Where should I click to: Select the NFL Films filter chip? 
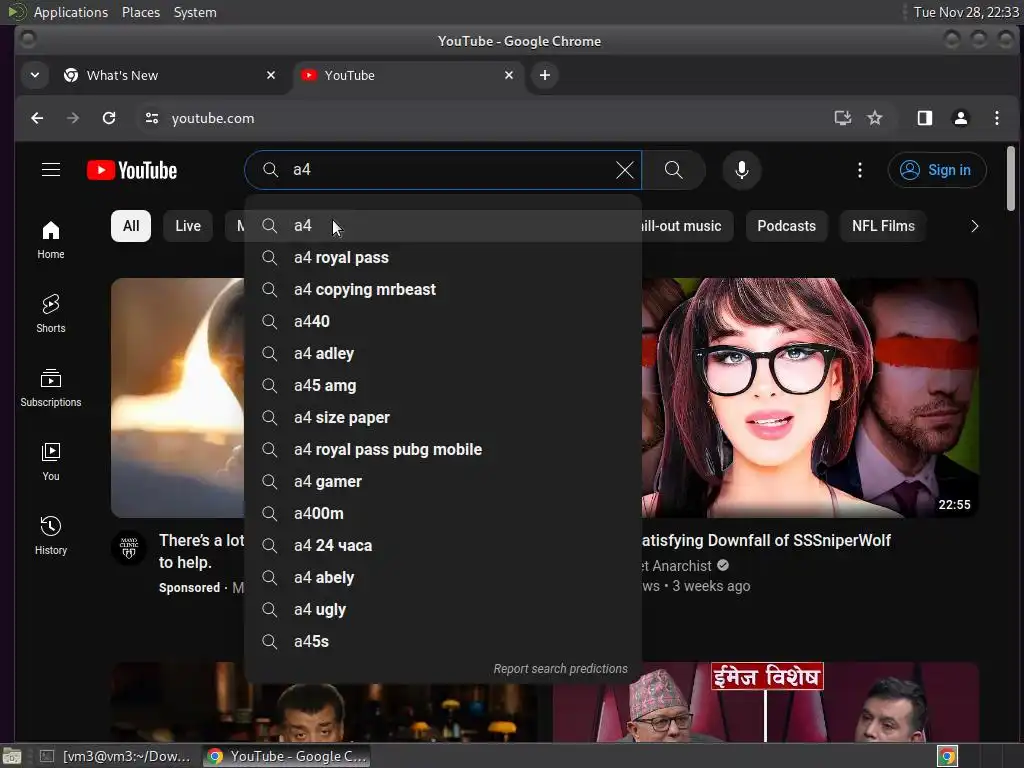click(883, 226)
